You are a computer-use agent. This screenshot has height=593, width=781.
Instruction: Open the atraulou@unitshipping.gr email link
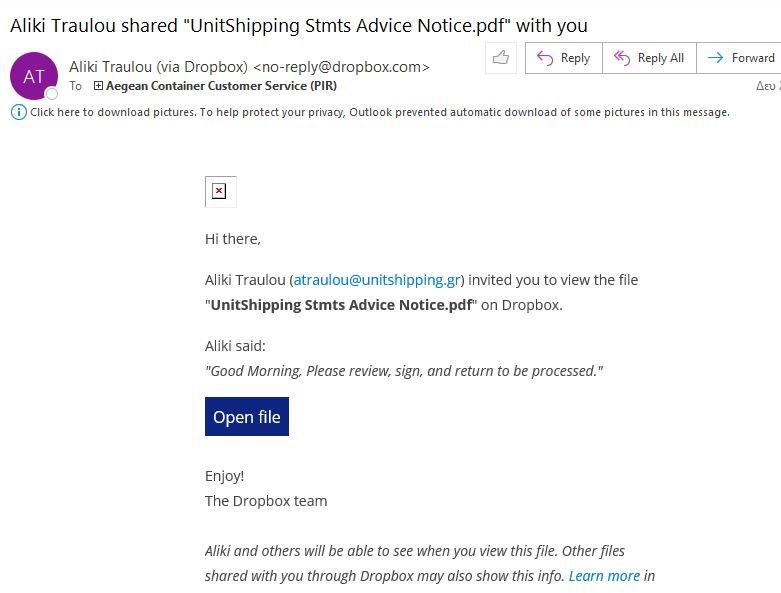(377, 280)
